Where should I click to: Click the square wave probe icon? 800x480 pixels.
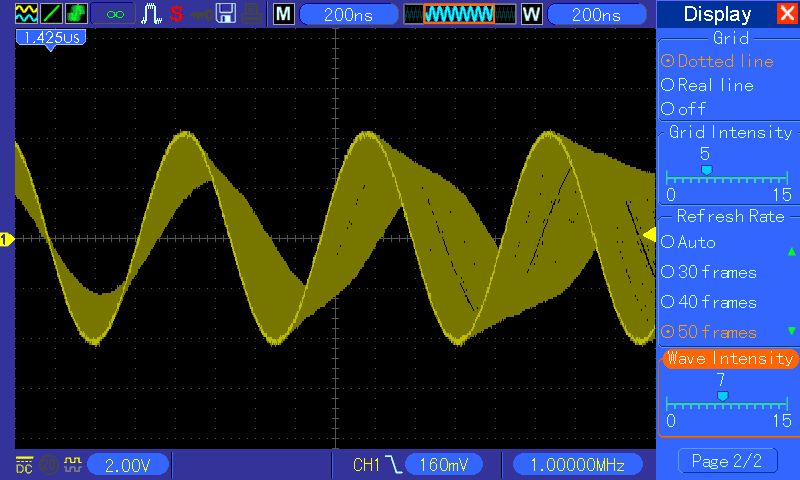tap(72, 464)
